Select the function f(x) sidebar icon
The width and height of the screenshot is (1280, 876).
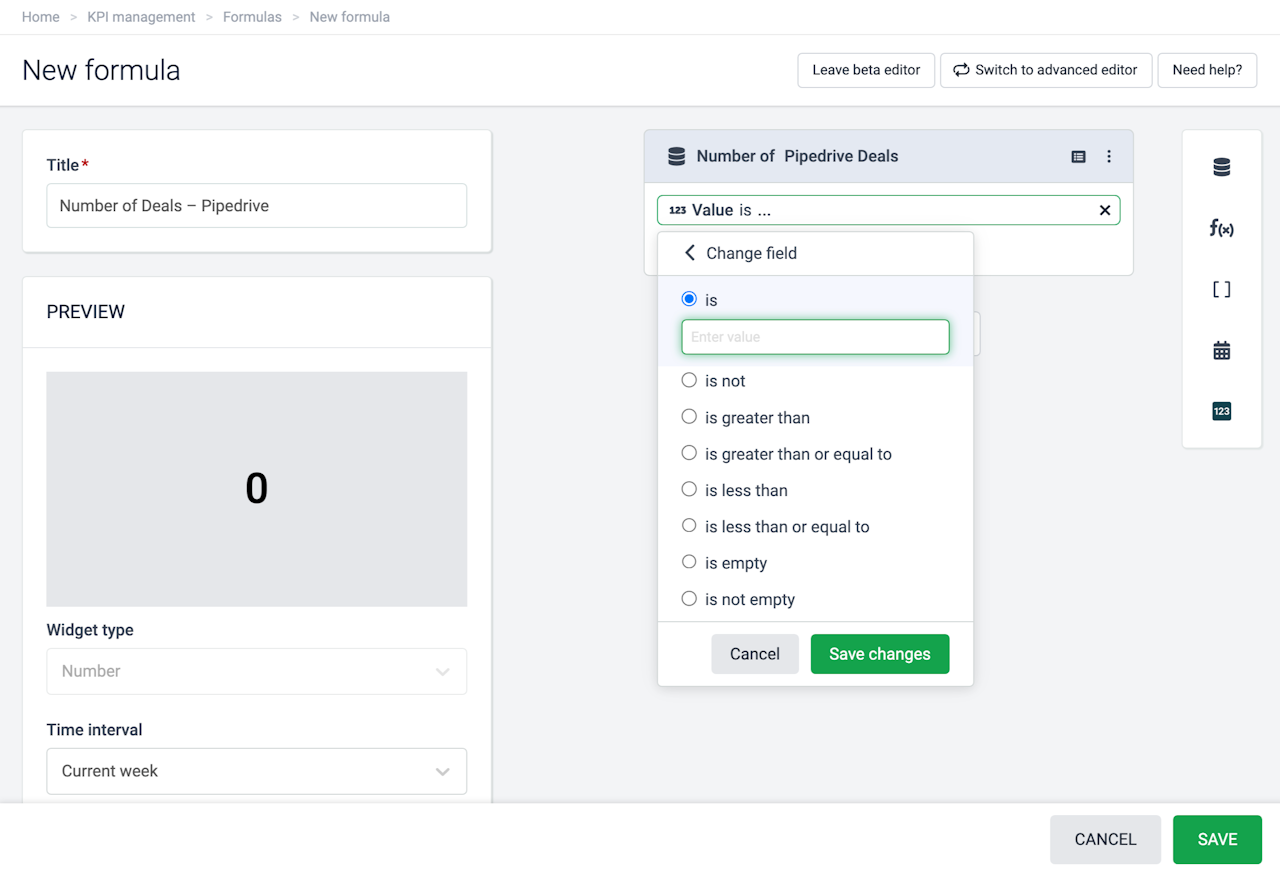tap(1221, 229)
